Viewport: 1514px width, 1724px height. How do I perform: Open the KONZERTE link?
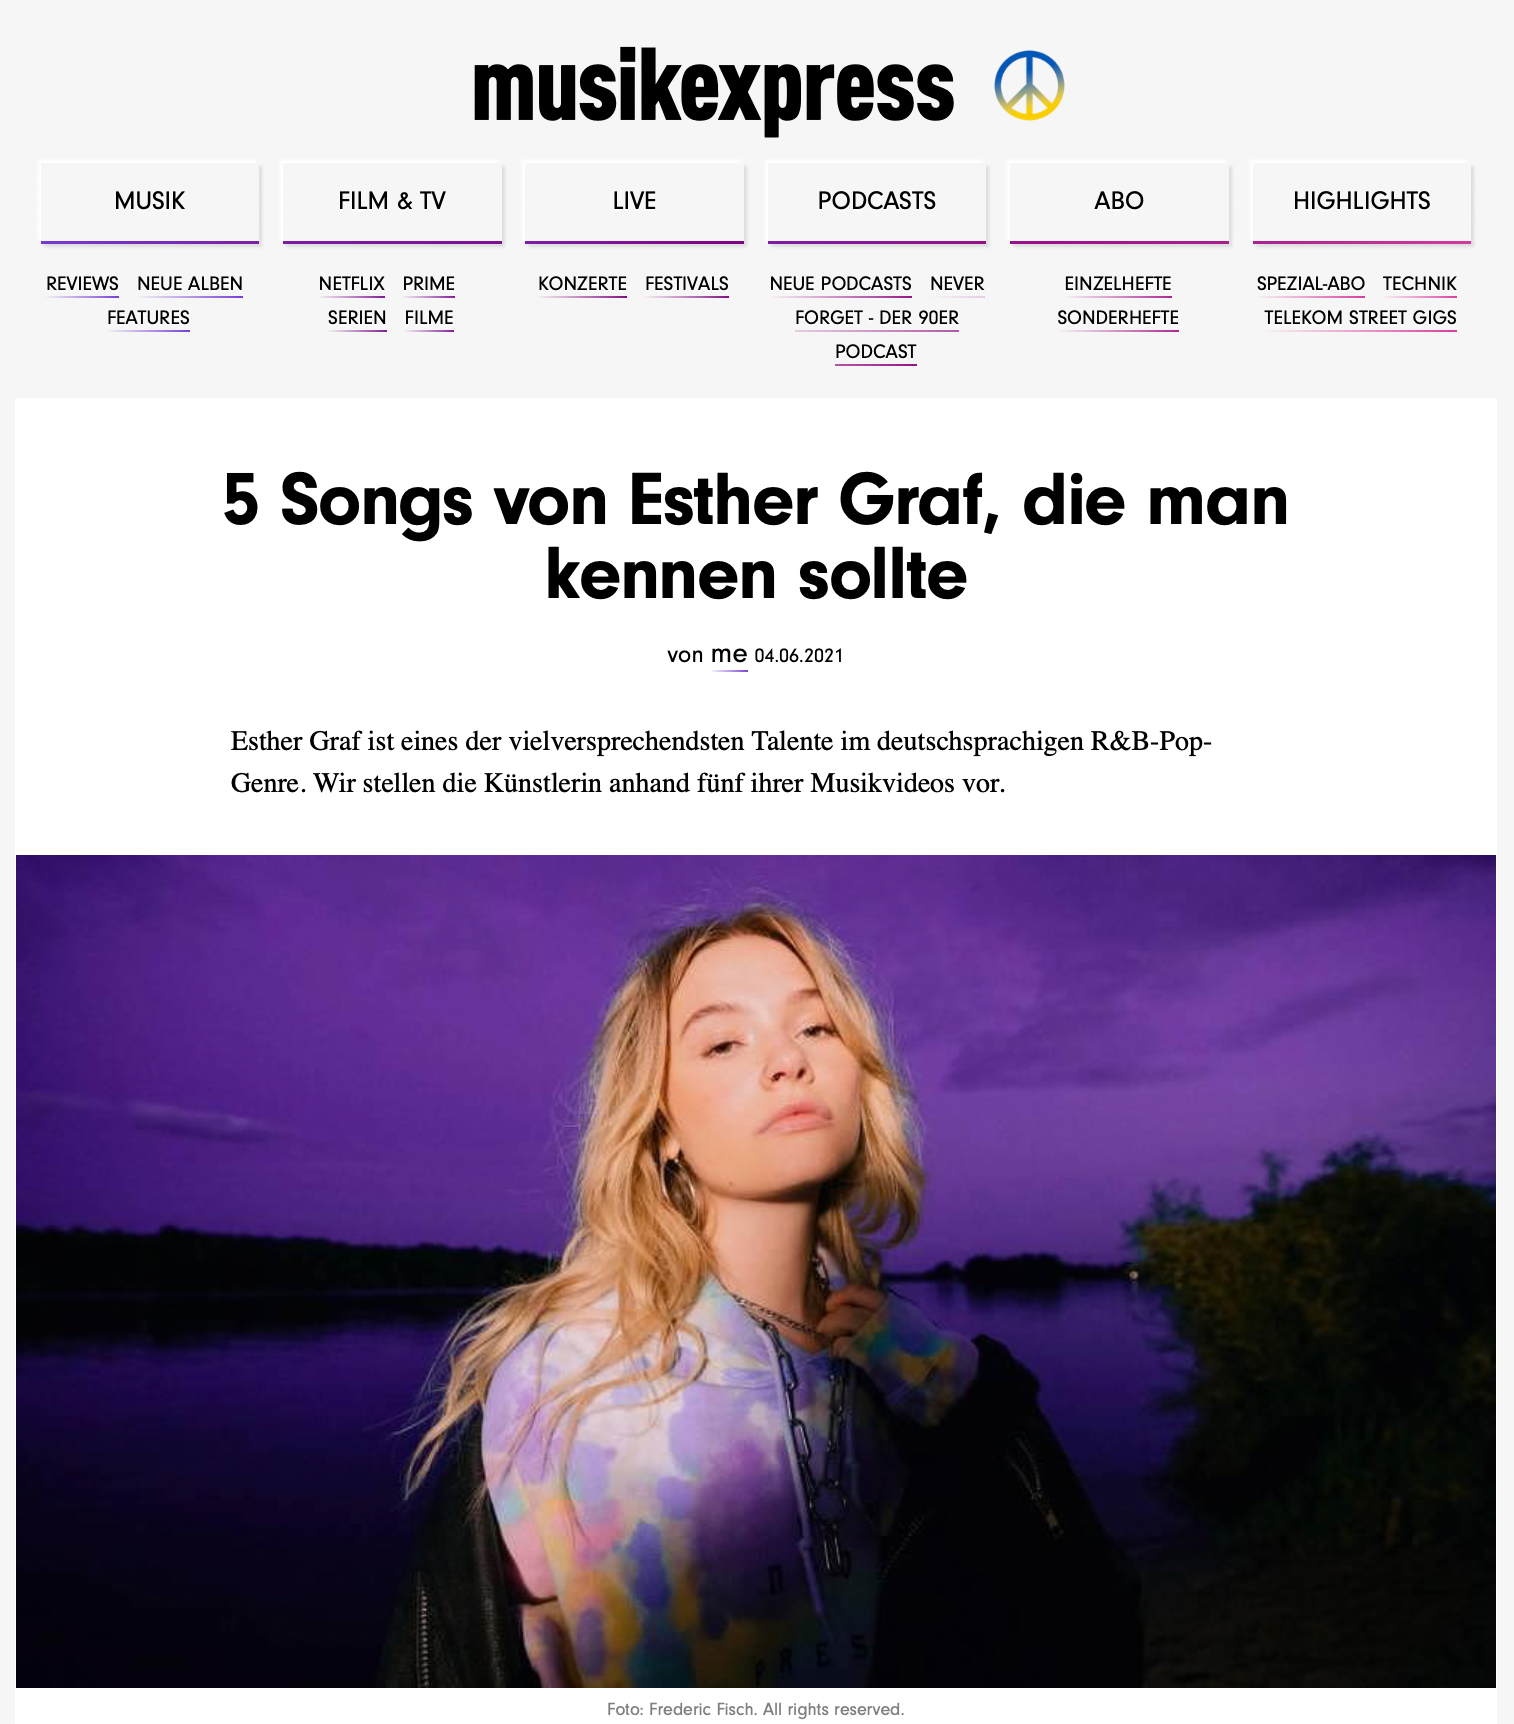(x=582, y=284)
